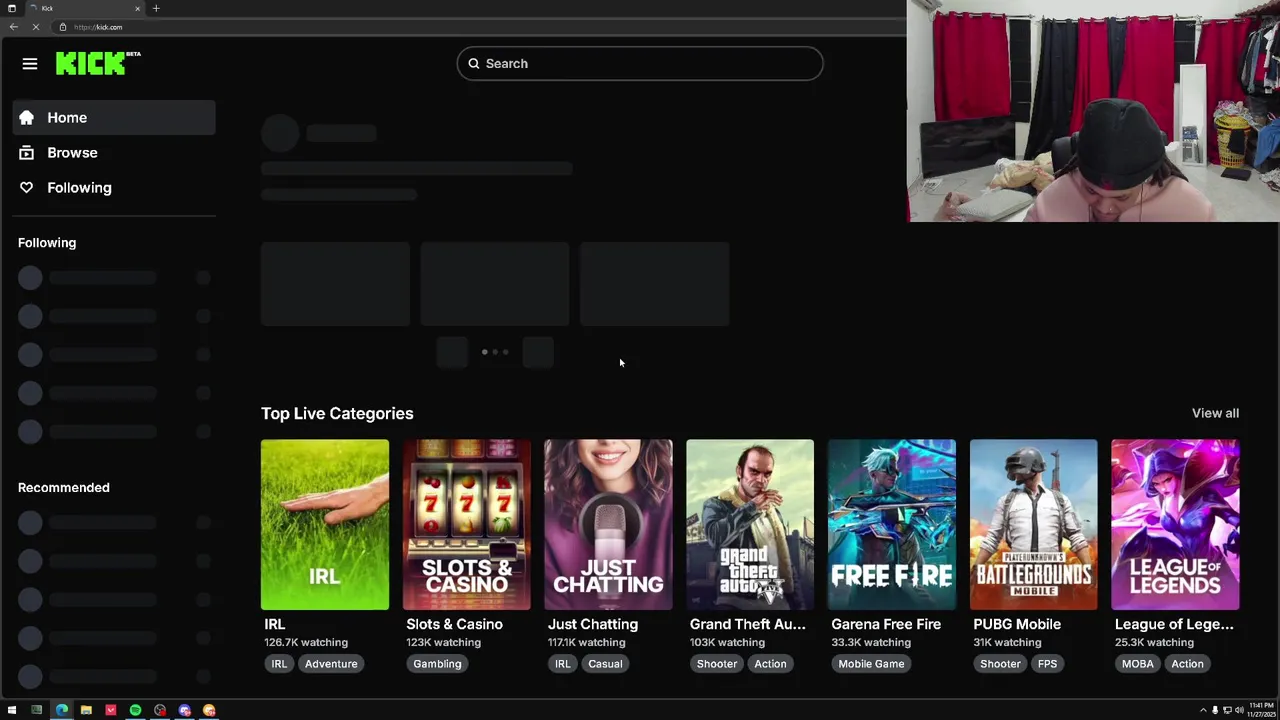Open Following in the sidebar
This screenshot has width=1280, height=720.
114,187
